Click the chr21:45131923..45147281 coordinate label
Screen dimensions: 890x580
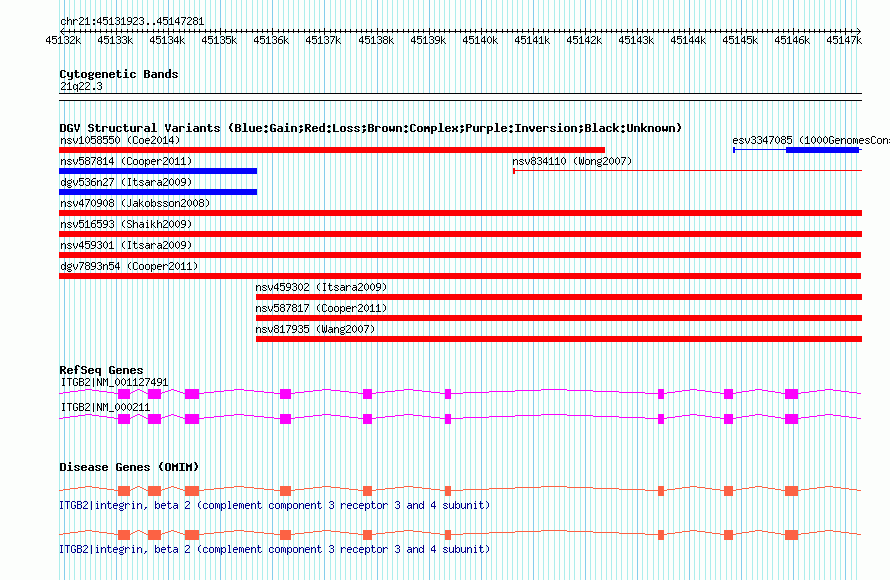coord(132,21)
